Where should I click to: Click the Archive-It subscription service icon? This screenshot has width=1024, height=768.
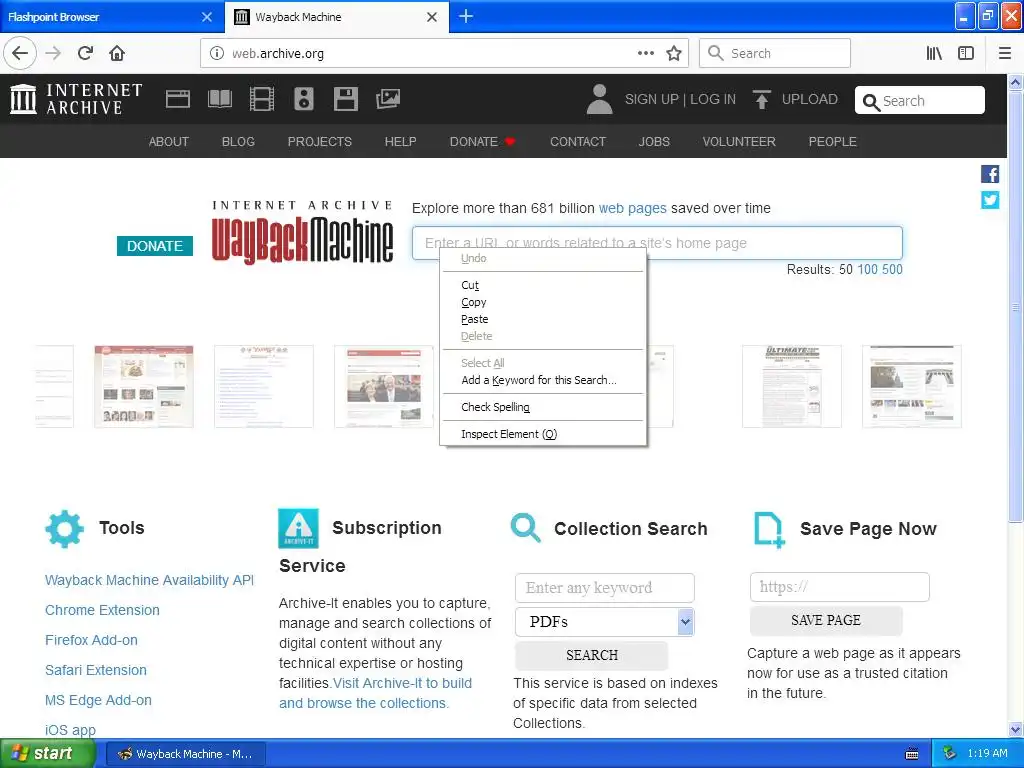pyautogui.click(x=298, y=528)
